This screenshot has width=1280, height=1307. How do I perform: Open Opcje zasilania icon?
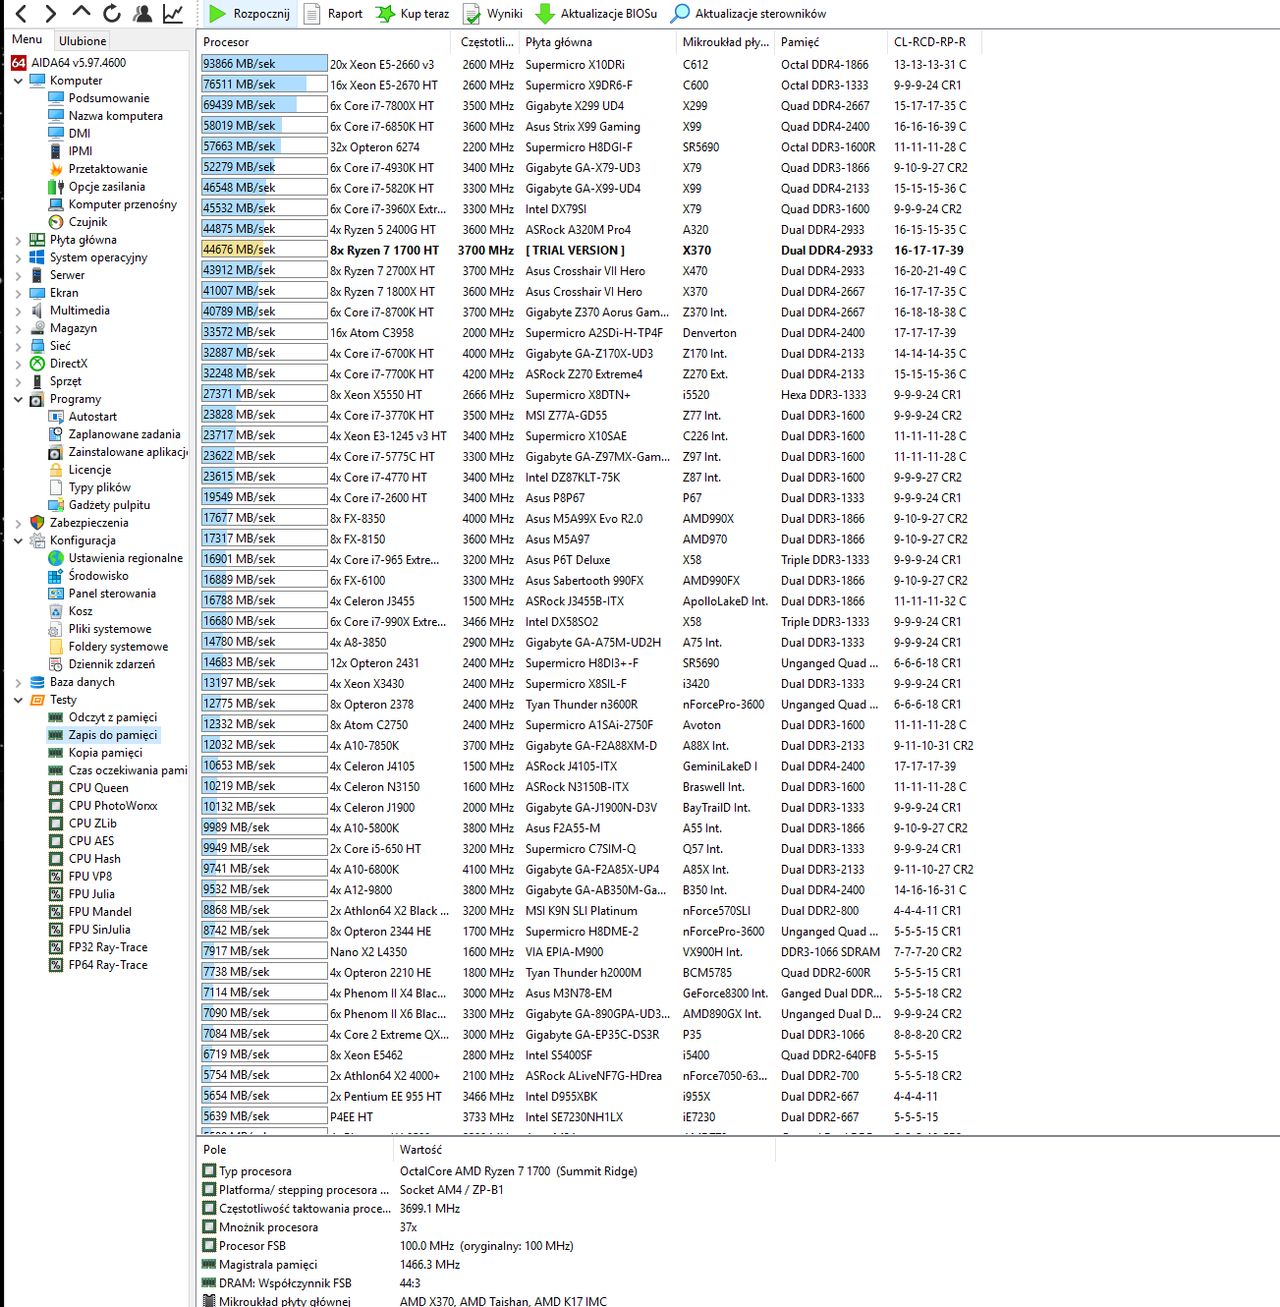[x=56, y=187]
